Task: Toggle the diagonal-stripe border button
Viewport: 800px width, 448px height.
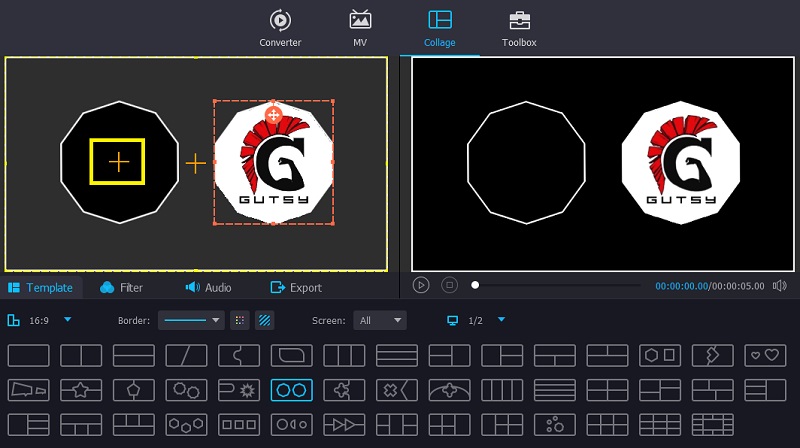Action: [265, 321]
